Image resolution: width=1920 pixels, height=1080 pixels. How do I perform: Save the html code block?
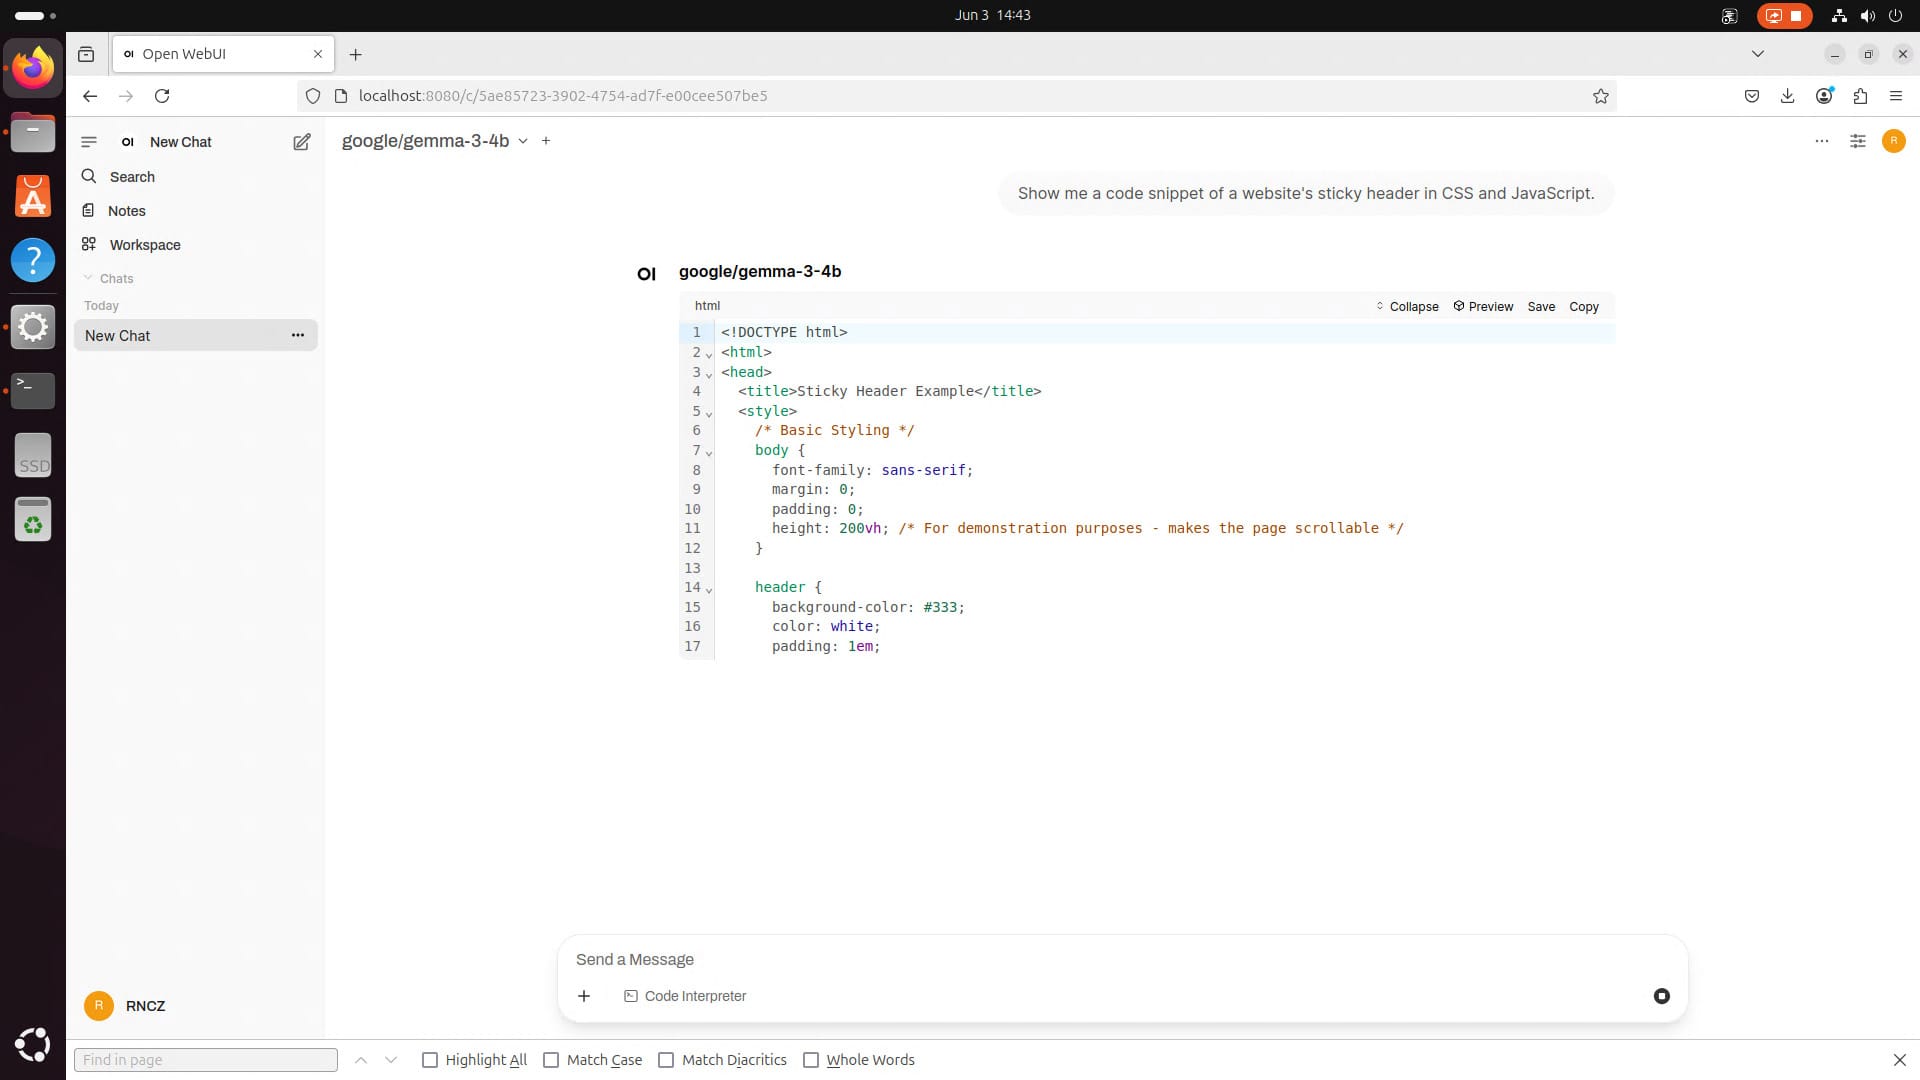(1541, 307)
